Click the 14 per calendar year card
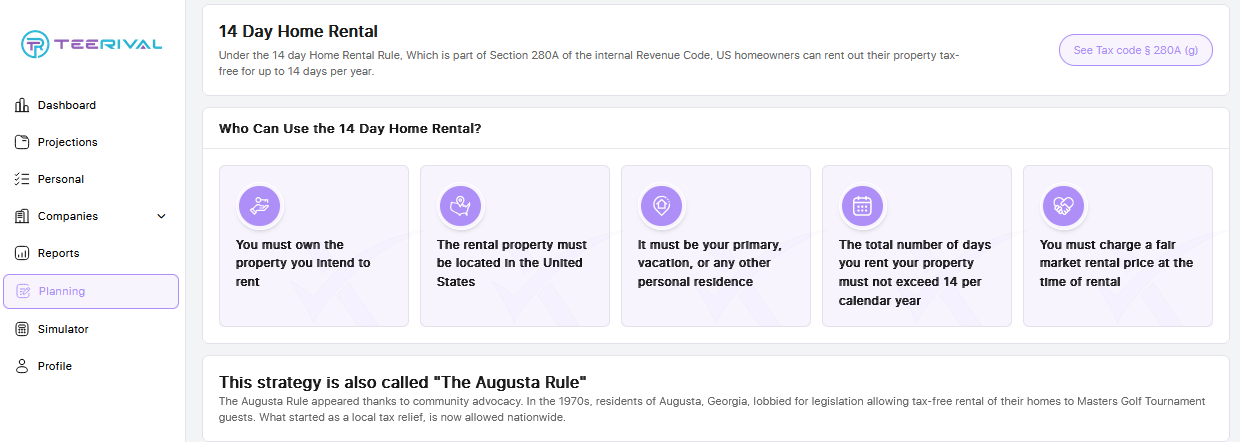The height and width of the screenshot is (442, 1240). pyautogui.click(x=917, y=246)
